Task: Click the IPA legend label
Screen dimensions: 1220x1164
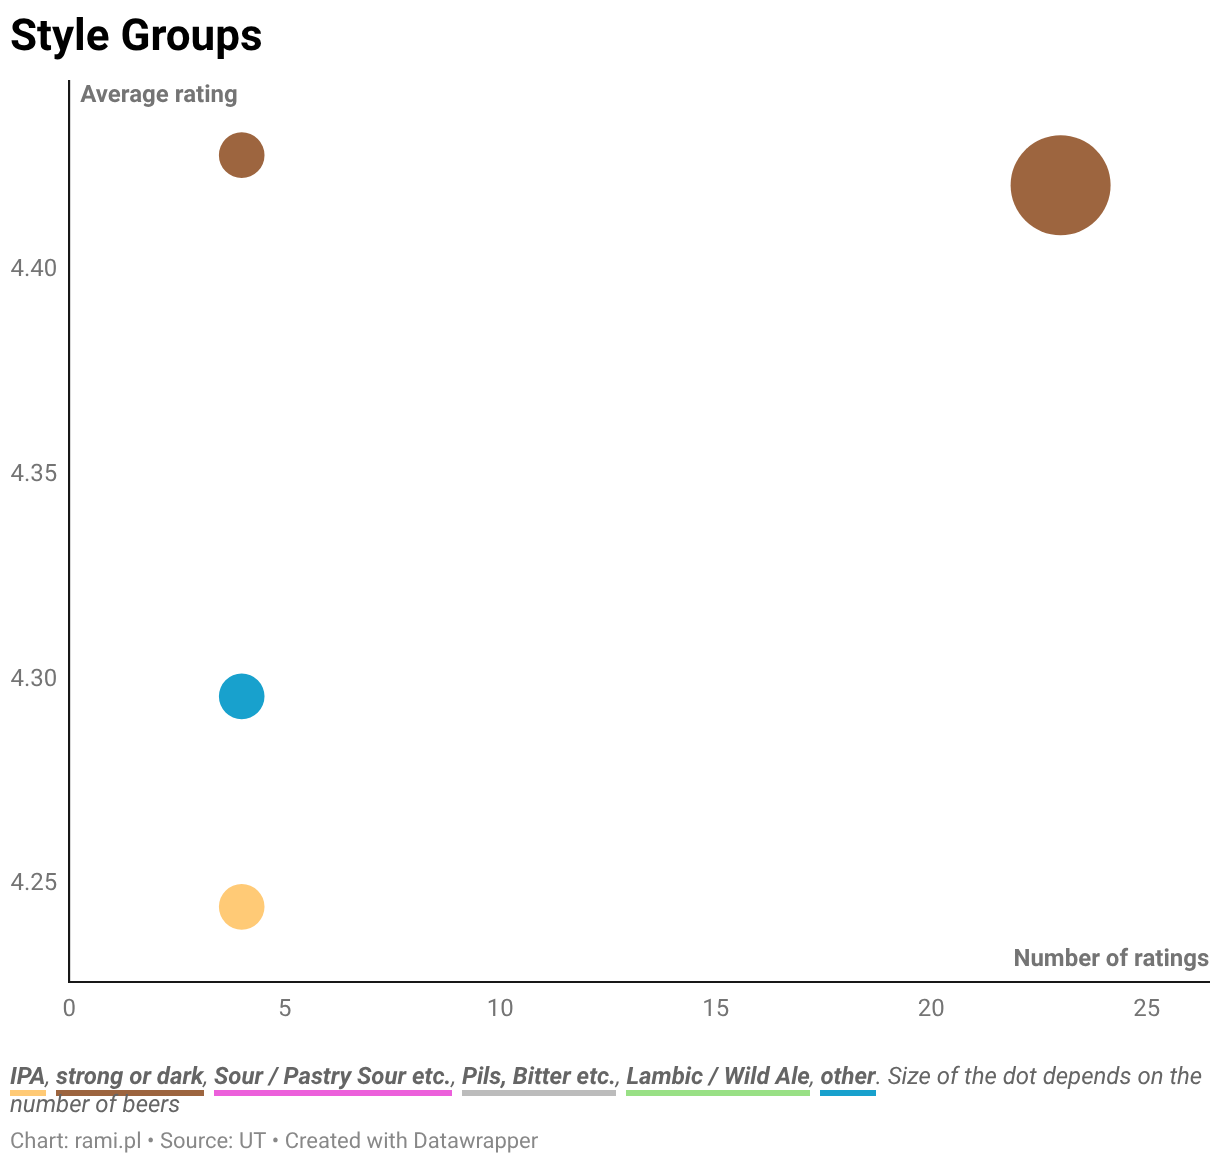Action: click(x=27, y=1076)
